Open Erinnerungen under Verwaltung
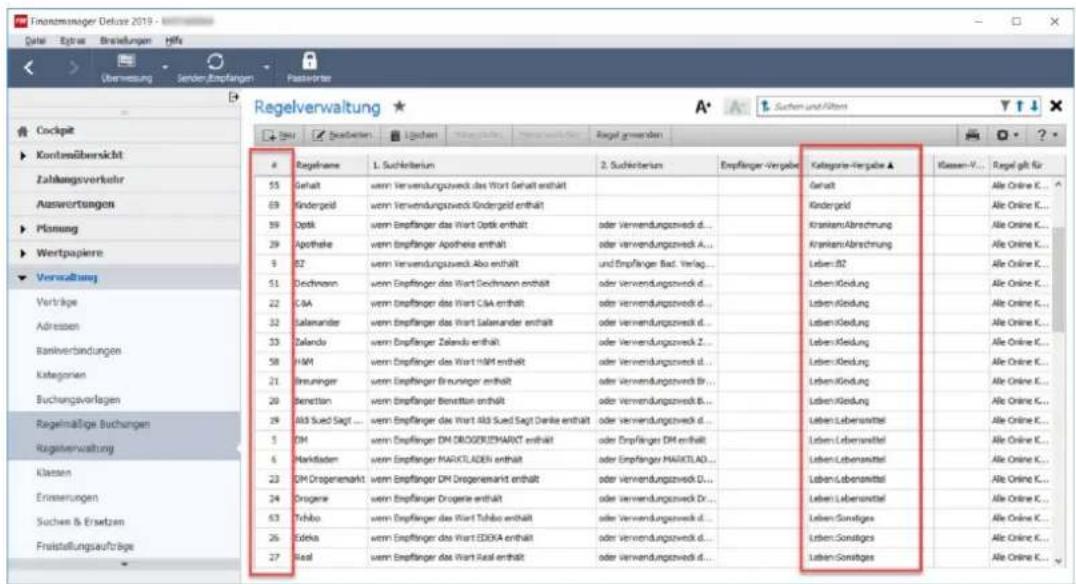Screen dimensions: 1076x584 67,498
